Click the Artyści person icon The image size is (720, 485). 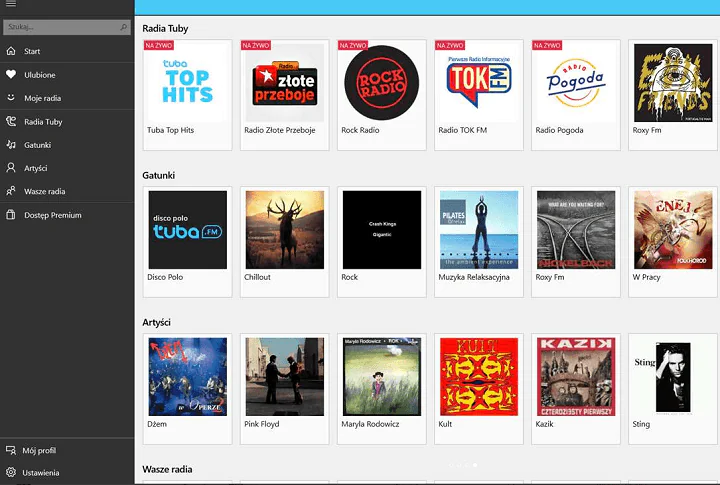pos(11,168)
